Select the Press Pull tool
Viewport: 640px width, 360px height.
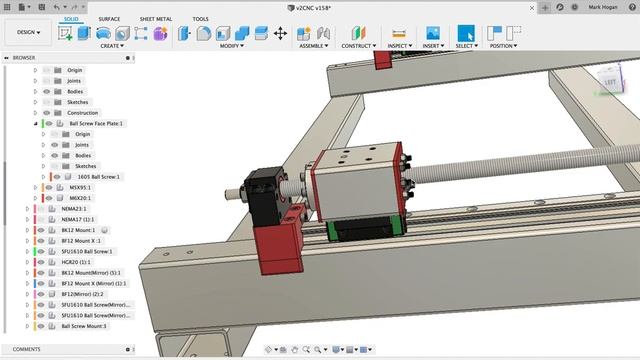click(x=184, y=33)
